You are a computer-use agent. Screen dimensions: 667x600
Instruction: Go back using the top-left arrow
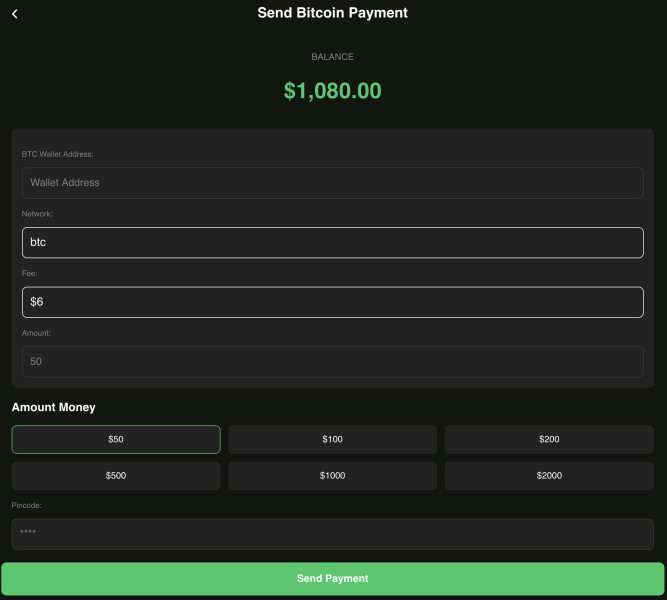(15, 14)
